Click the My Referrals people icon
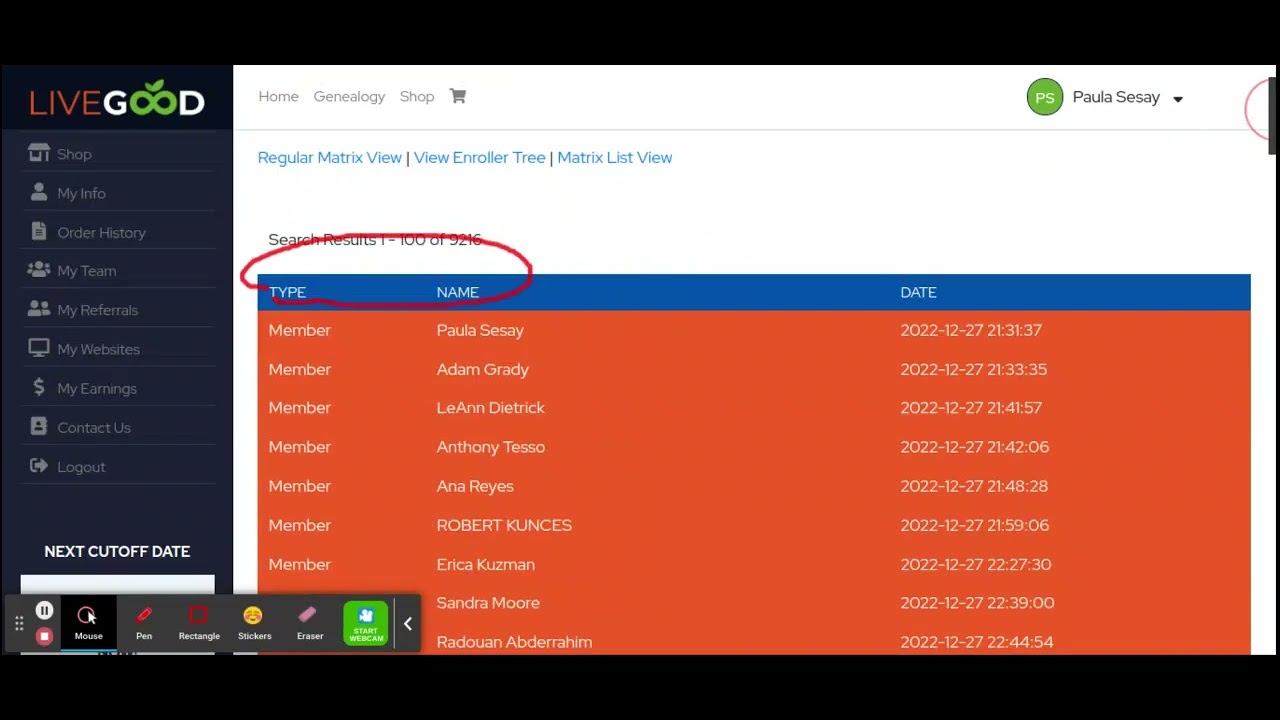Viewport: 1280px width, 720px height. click(x=39, y=309)
